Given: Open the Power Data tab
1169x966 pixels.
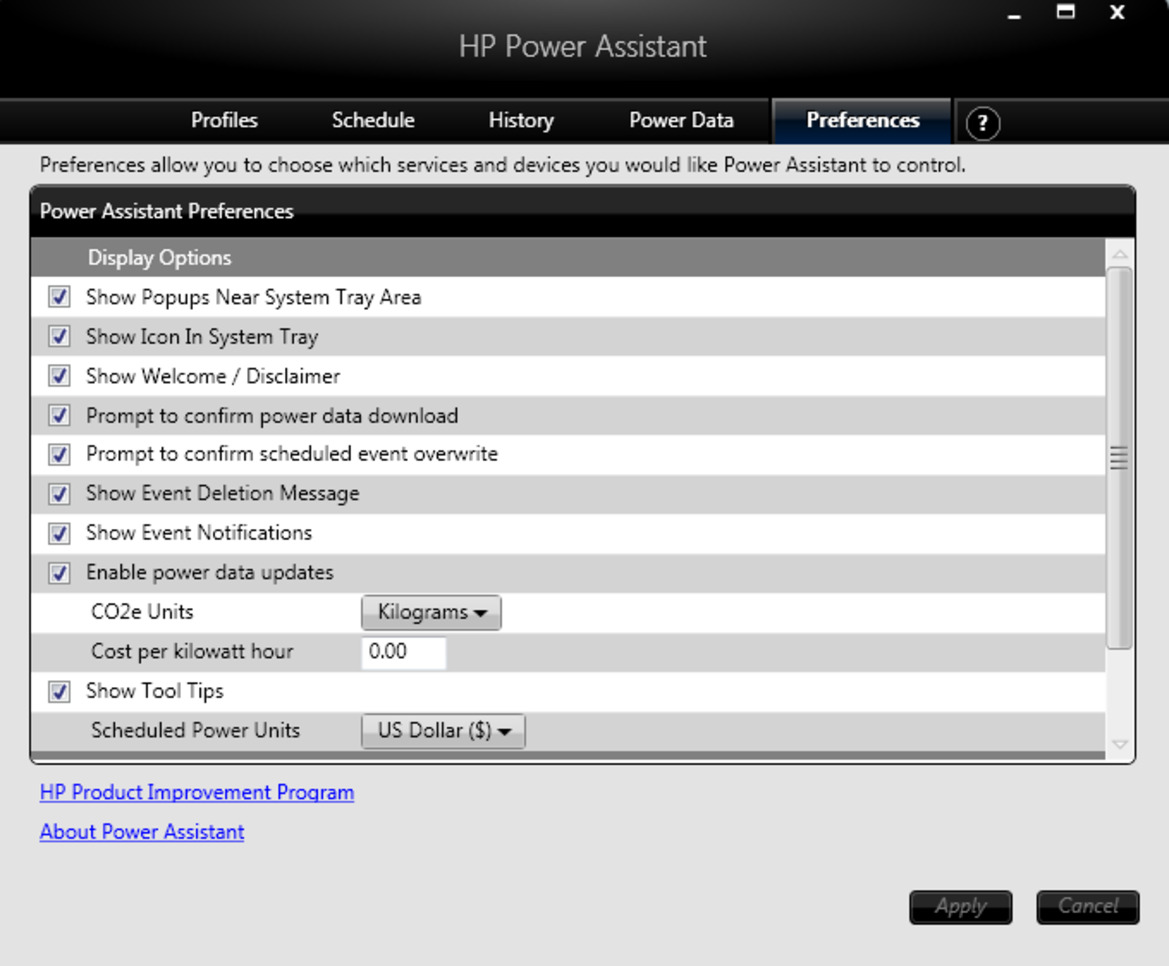Looking at the screenshot, I should click(681, 121).
